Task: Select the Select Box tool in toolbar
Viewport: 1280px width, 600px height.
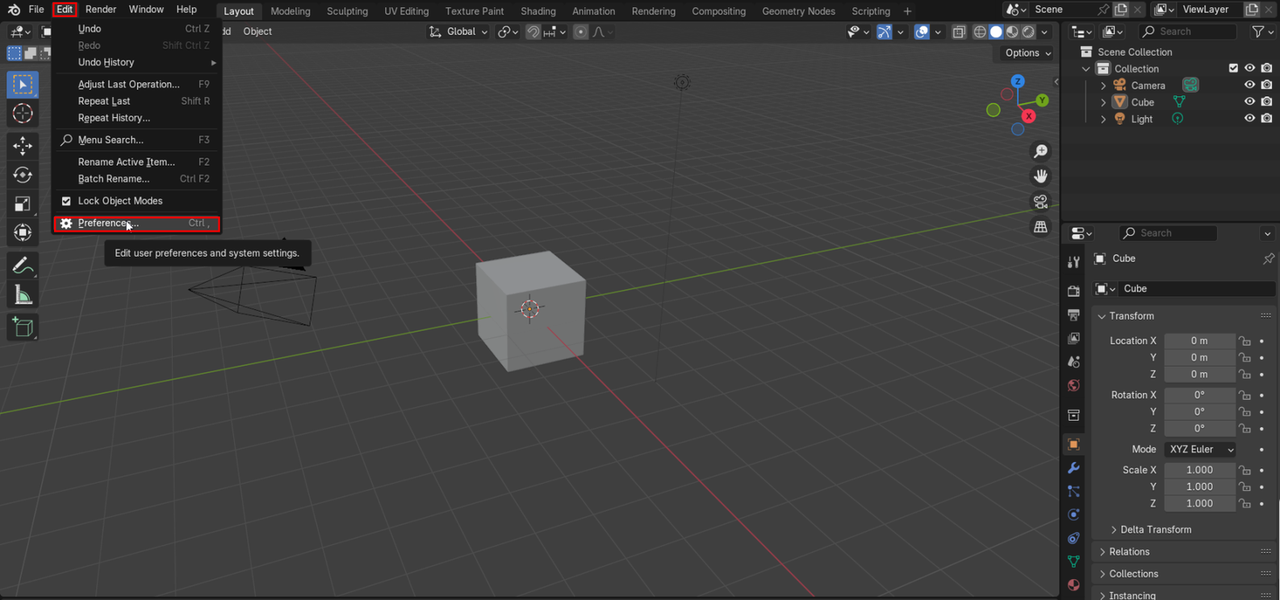Action: [22, 84]
